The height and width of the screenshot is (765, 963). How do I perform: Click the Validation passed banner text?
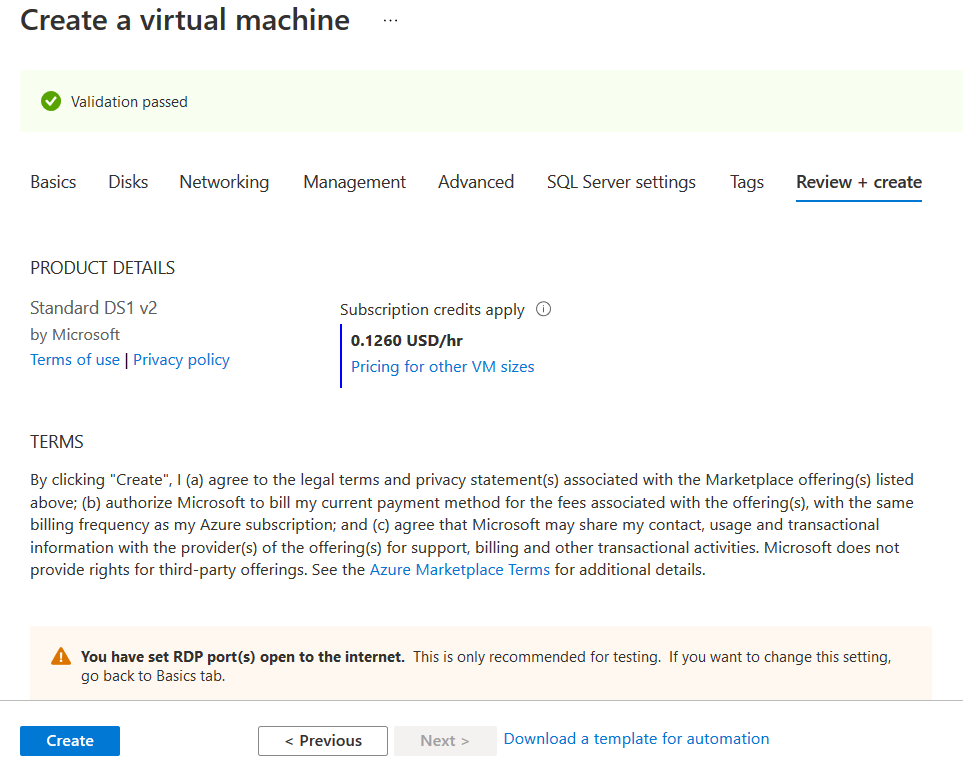coord(129,102)
